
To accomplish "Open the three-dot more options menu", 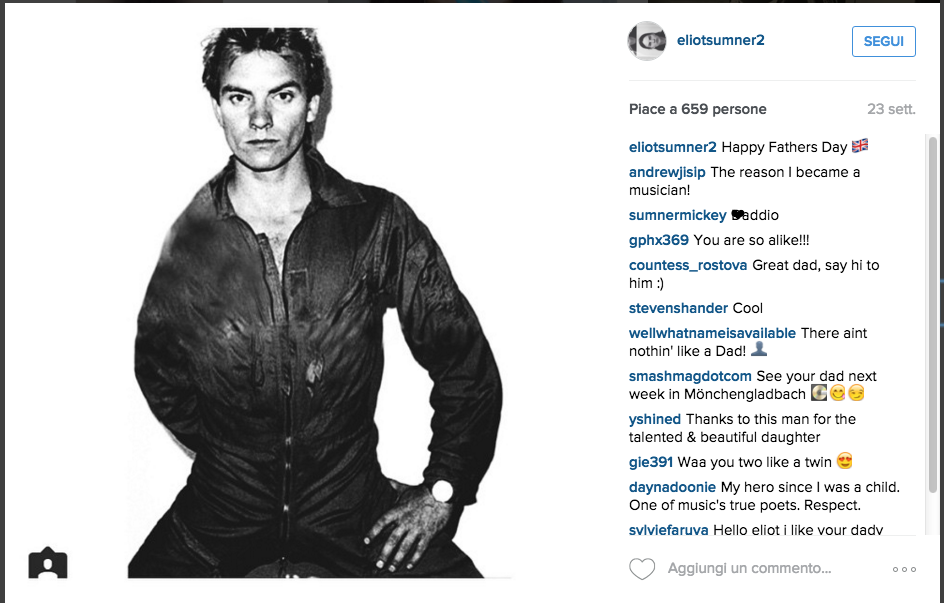I will click(904, 569).
